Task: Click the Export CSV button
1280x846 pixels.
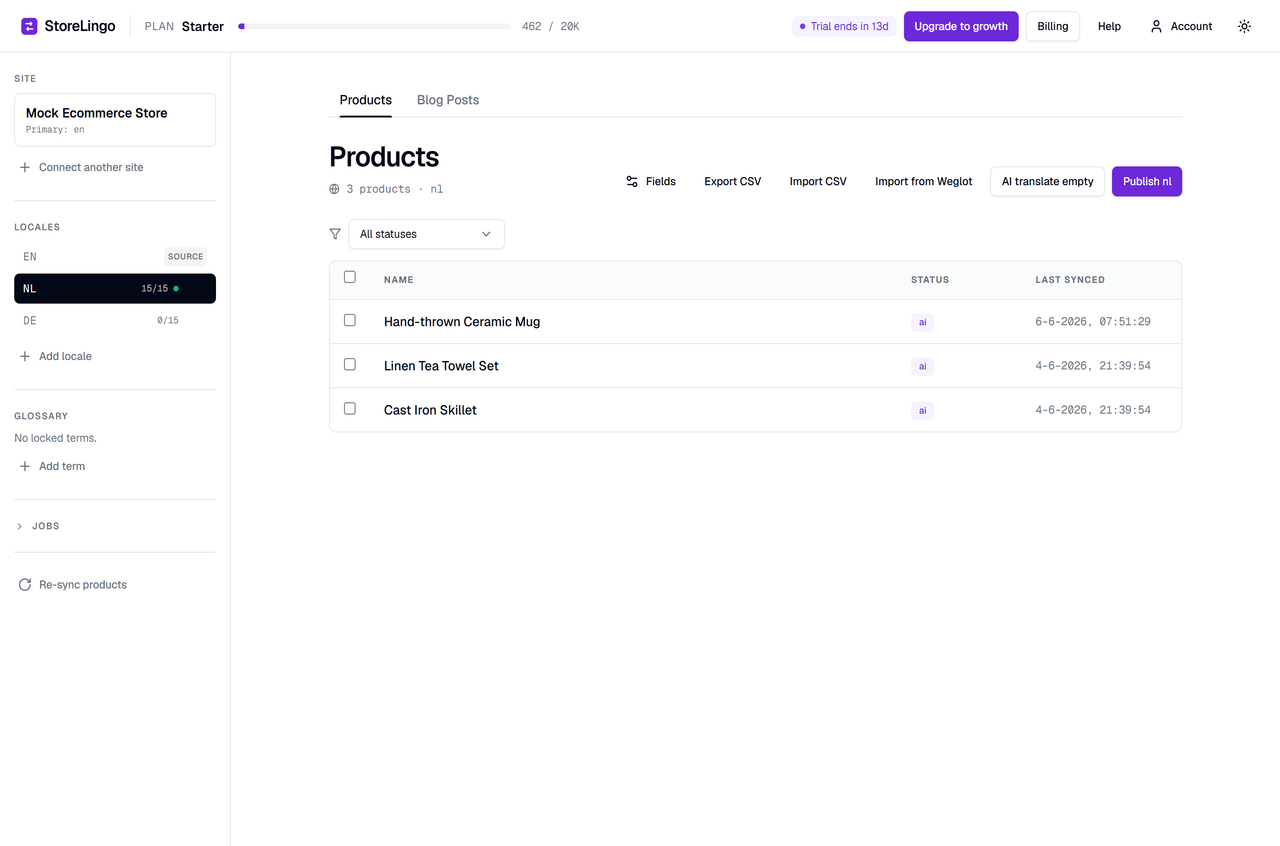Action: pyautogui.click(x=733, y=181)
